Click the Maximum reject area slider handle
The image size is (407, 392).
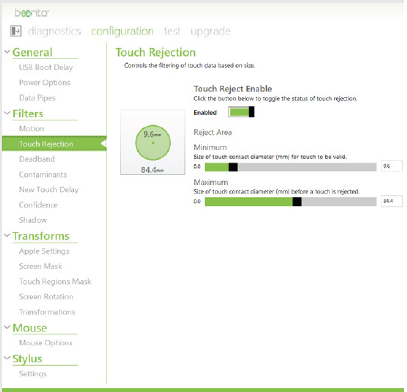[297, 201]
